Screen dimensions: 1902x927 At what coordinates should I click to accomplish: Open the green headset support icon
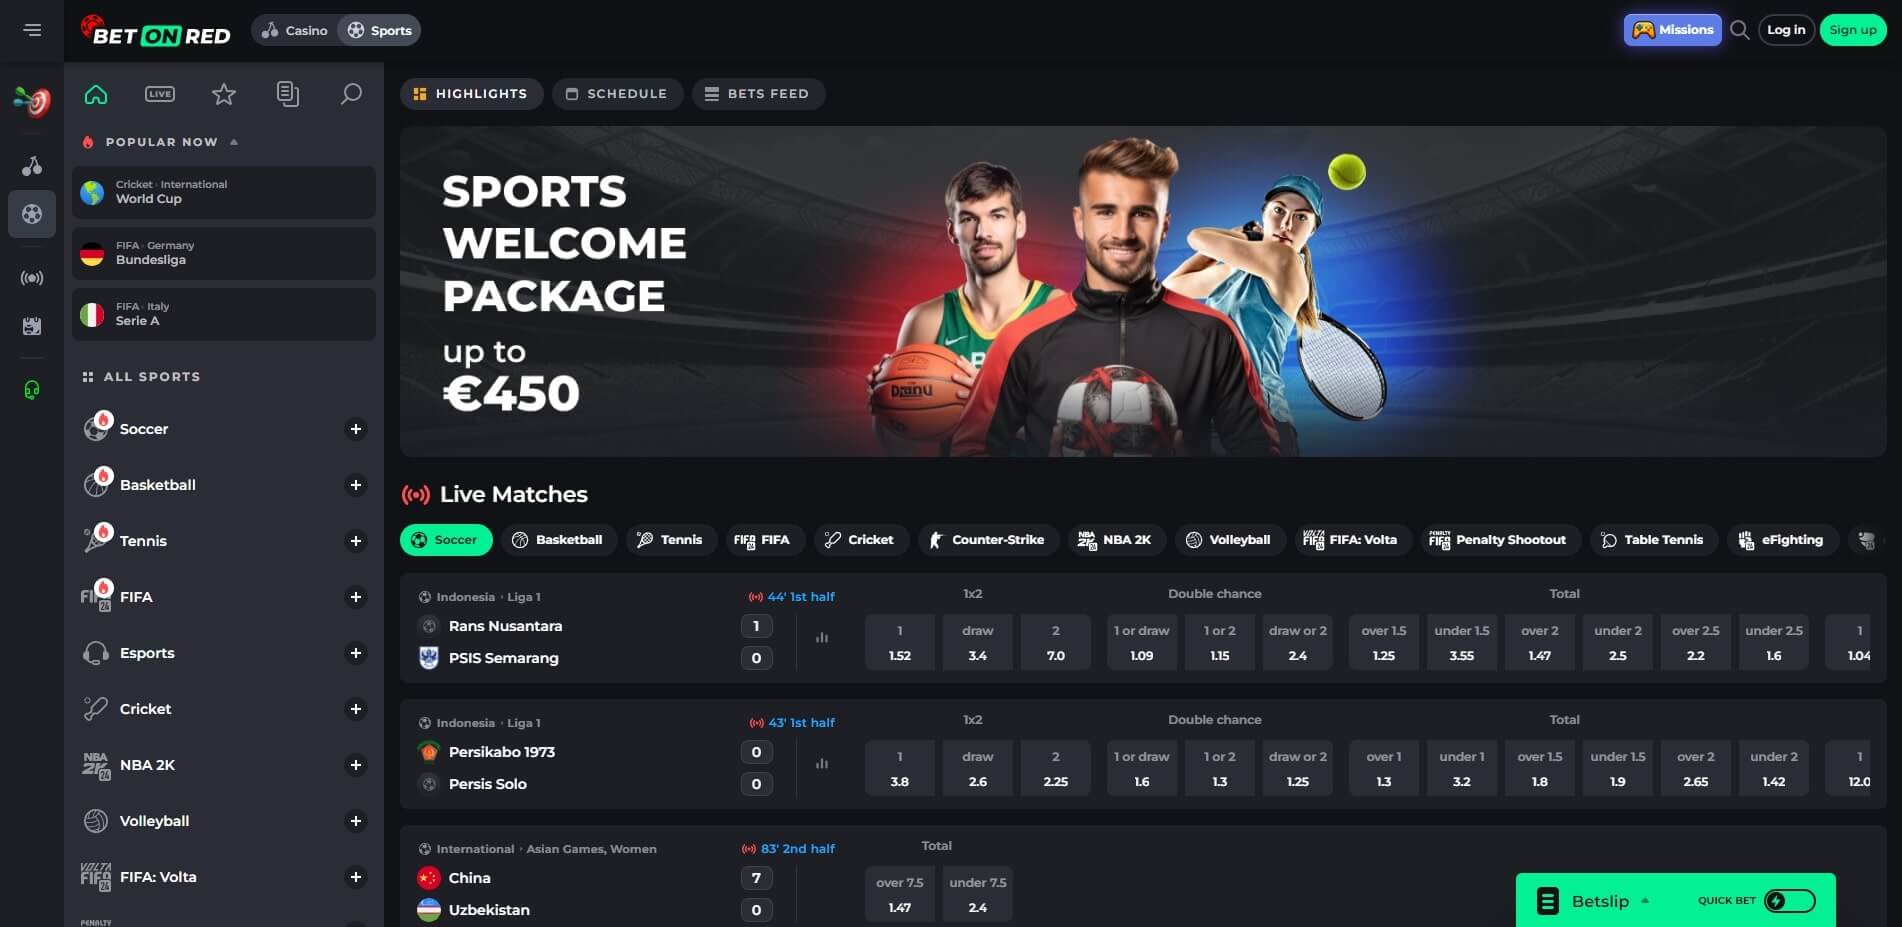point(32,390)
